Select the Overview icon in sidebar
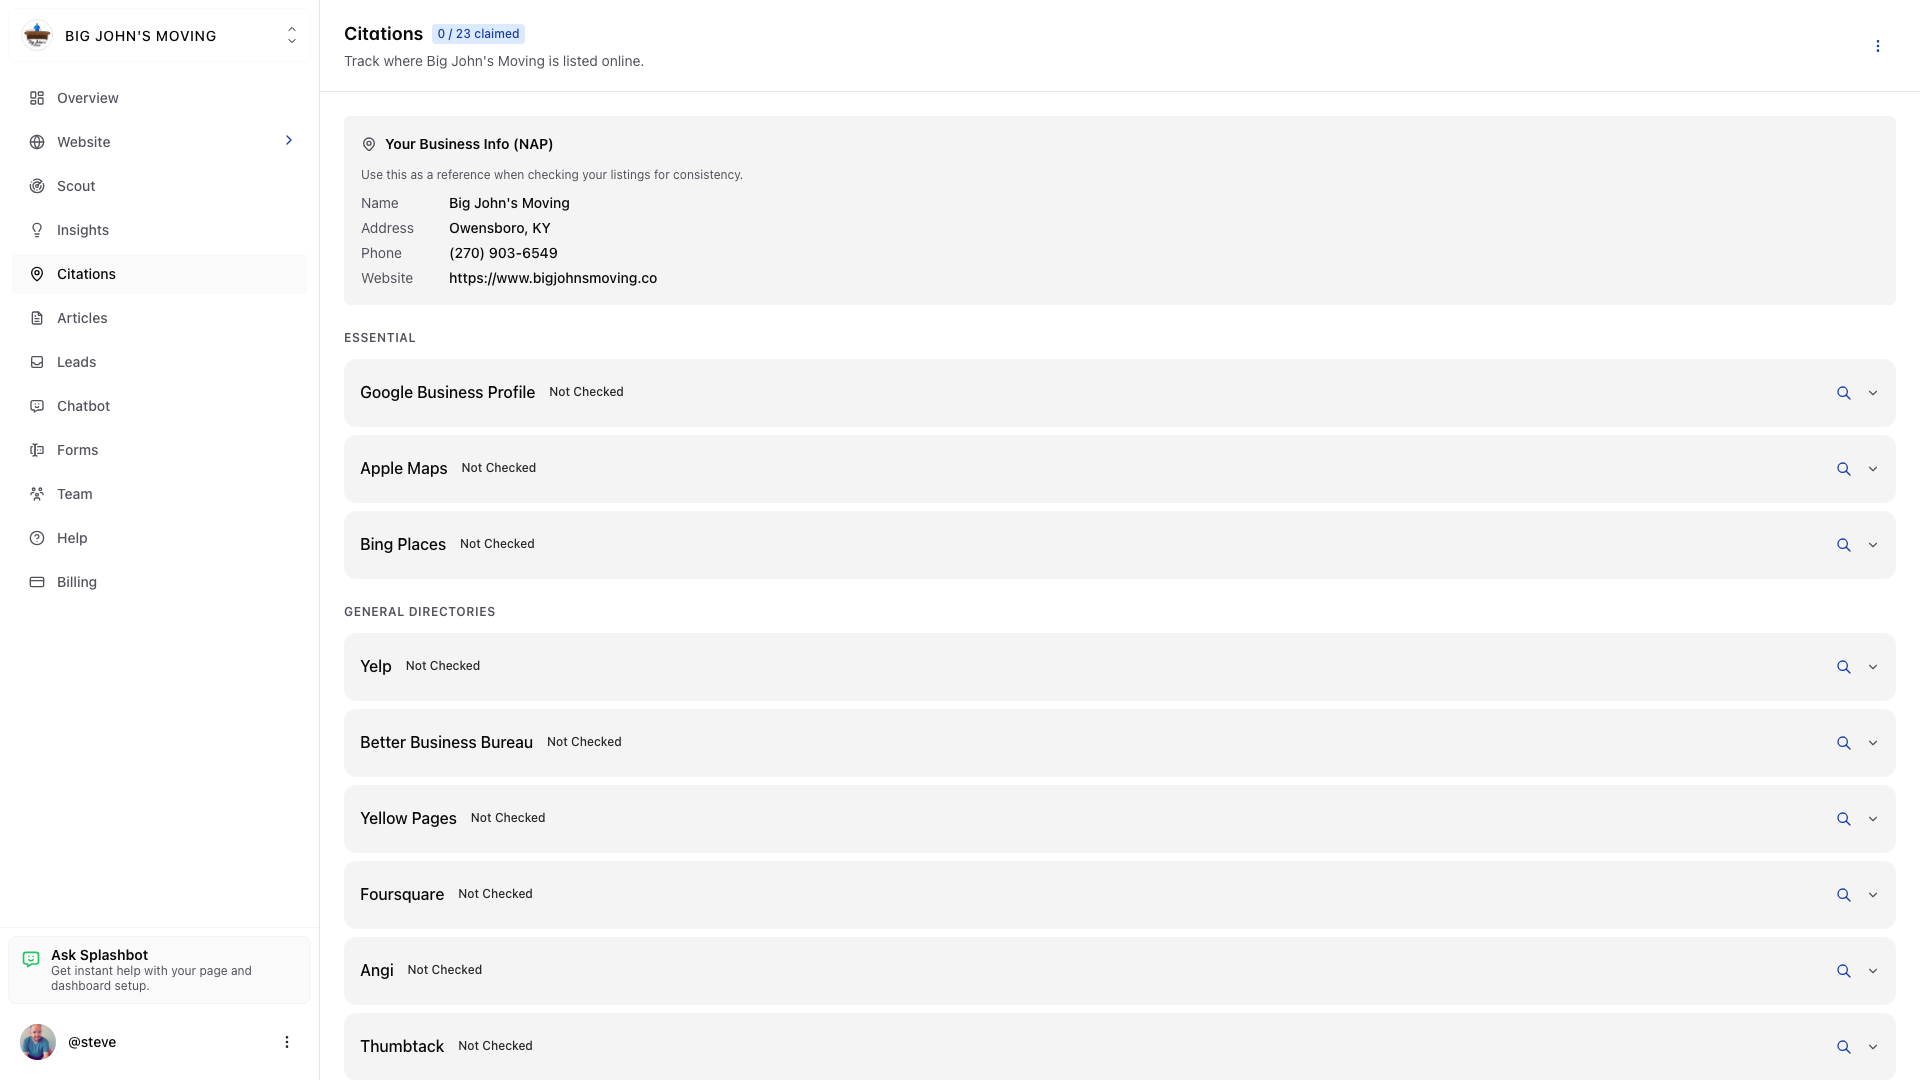The width and height of the screenshot is (1920, 1080). [x=37, y=98]
